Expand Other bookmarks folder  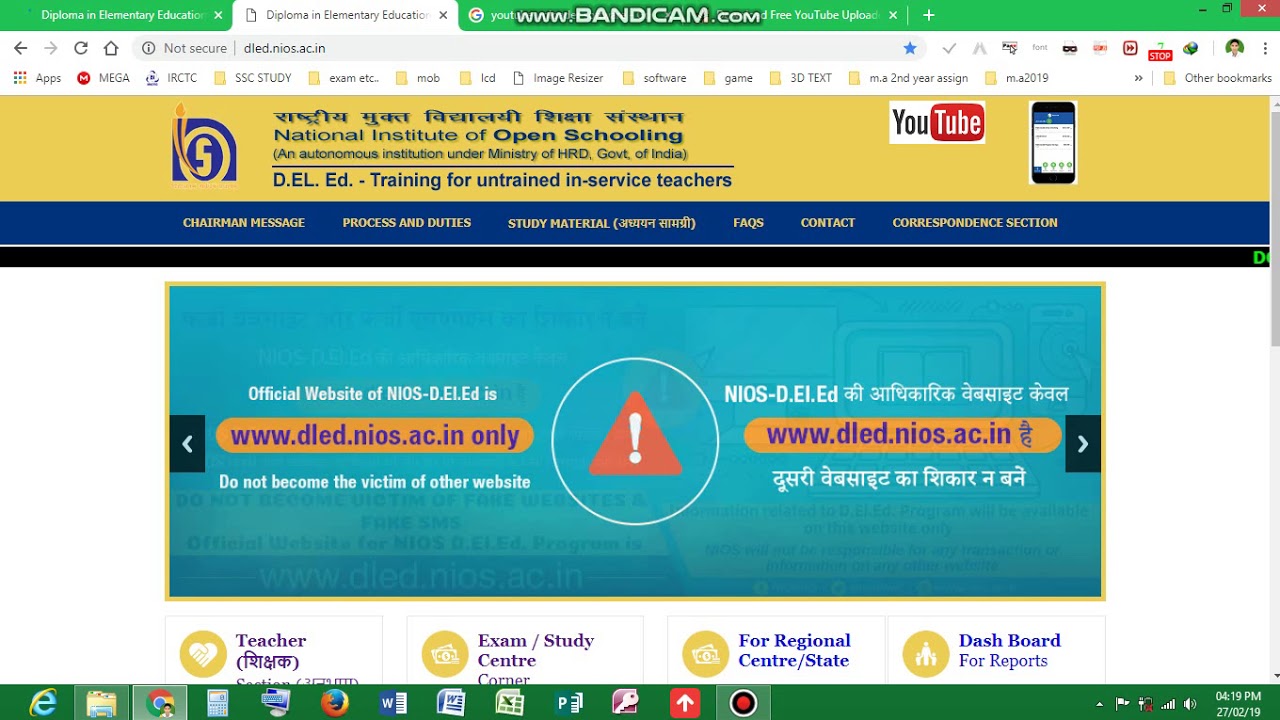(x=1217, y=77)
